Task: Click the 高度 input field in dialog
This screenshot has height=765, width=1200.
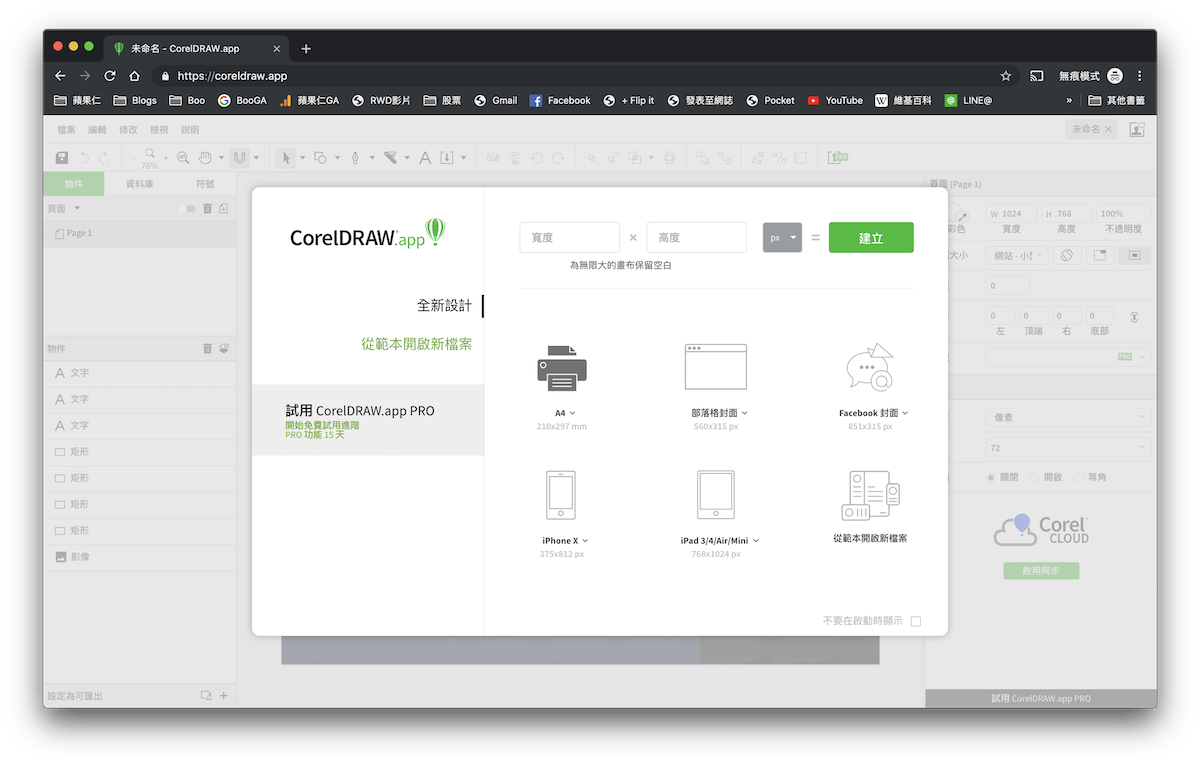Action: point(696,238)
